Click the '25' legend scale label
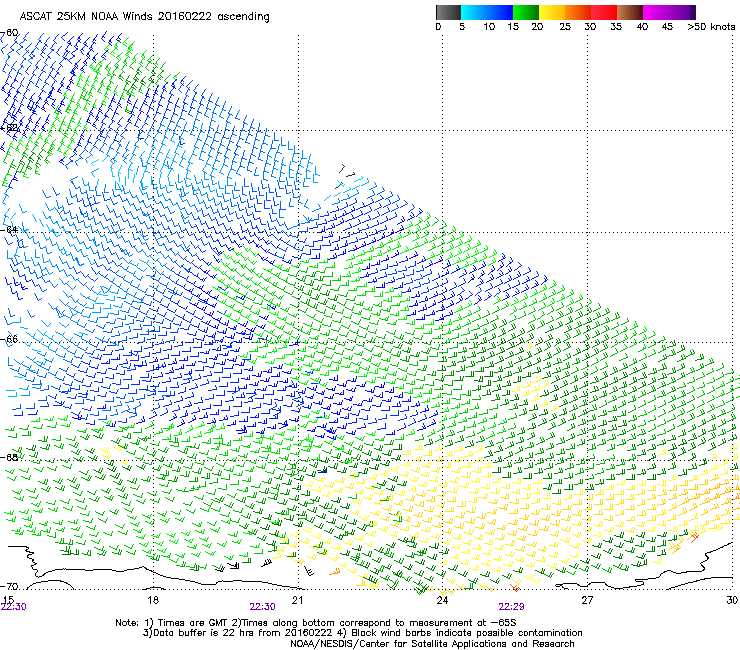The image size is (740, 650). [x=565, y=27]
